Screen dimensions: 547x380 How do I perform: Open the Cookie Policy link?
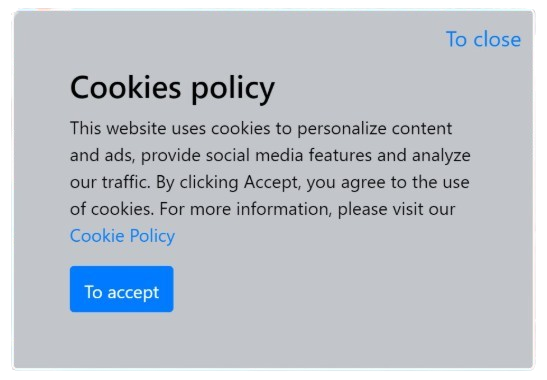click(x=122, y=236)
